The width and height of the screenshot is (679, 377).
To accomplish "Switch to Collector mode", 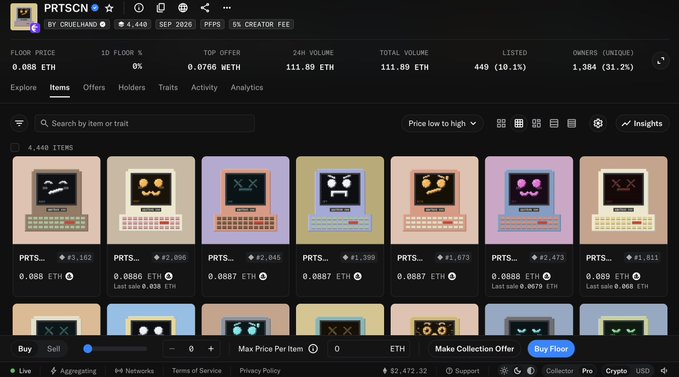I will point(559,371).
